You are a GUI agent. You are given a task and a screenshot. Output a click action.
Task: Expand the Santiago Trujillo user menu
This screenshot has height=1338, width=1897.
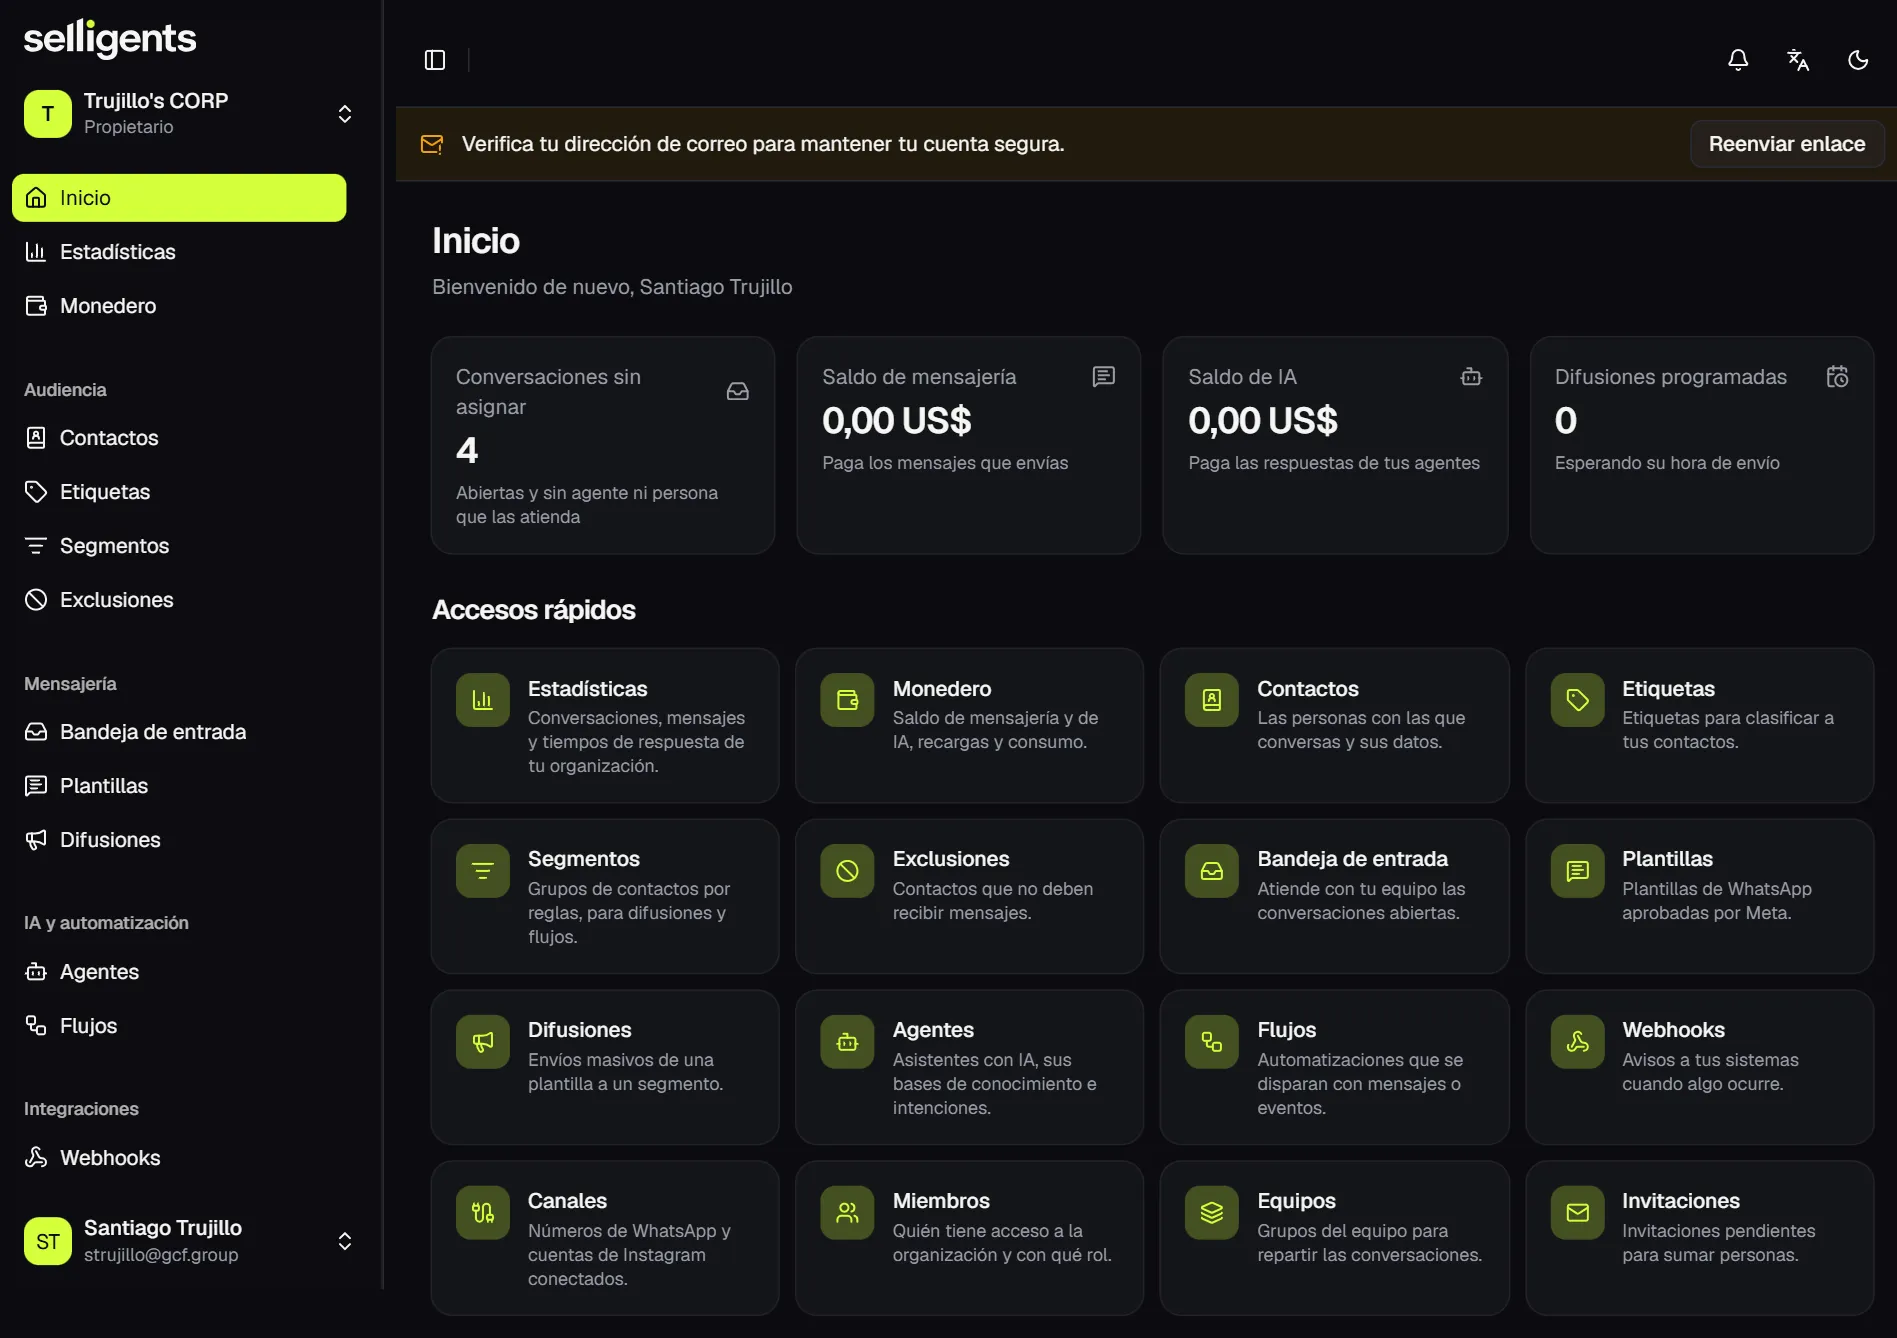345,1241
